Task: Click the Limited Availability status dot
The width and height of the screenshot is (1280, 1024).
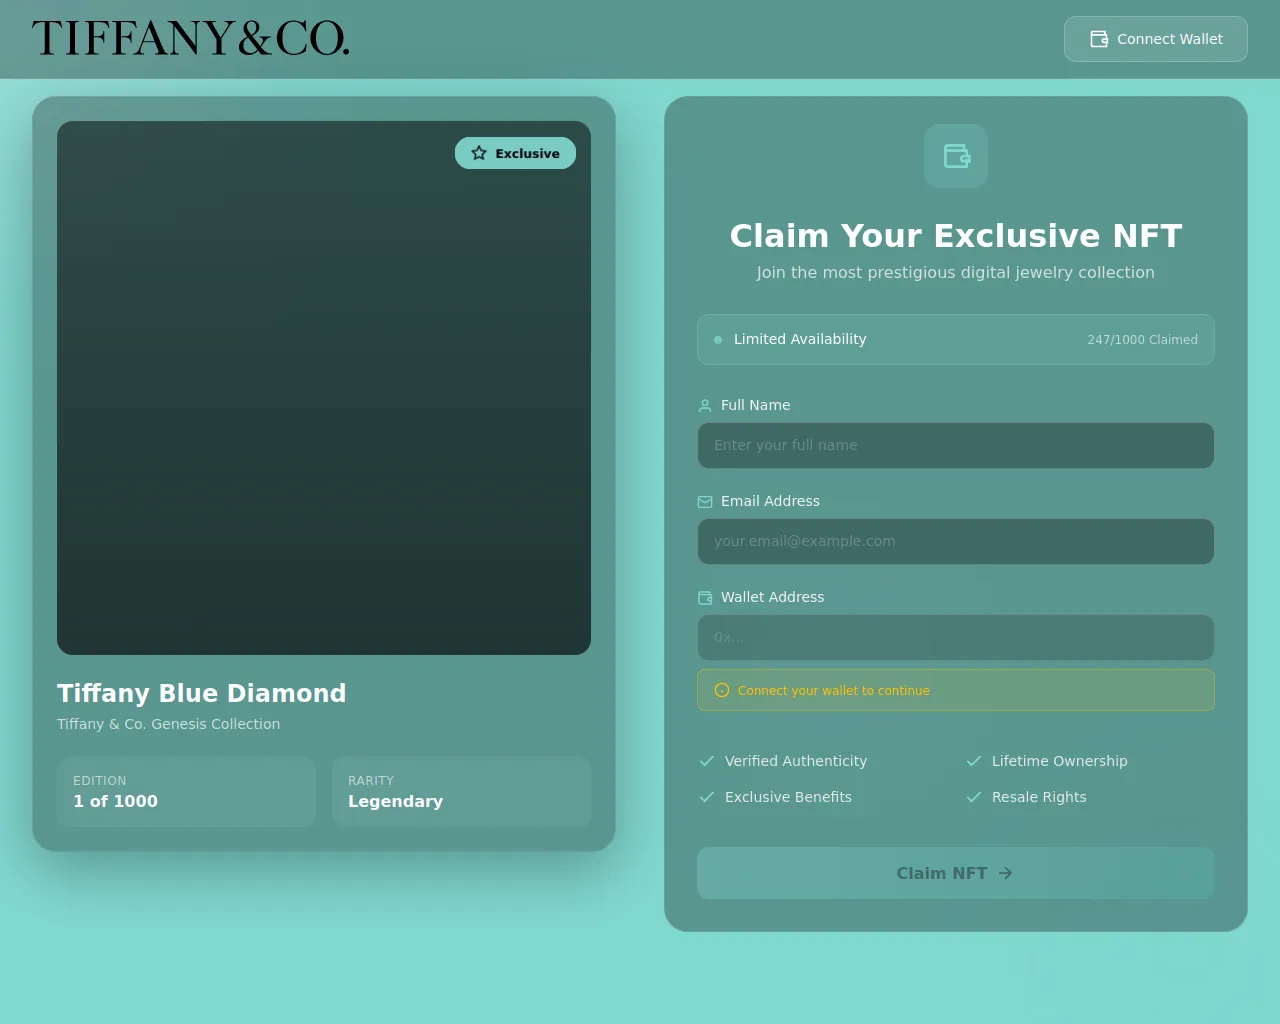Action: tap(718, 340)
